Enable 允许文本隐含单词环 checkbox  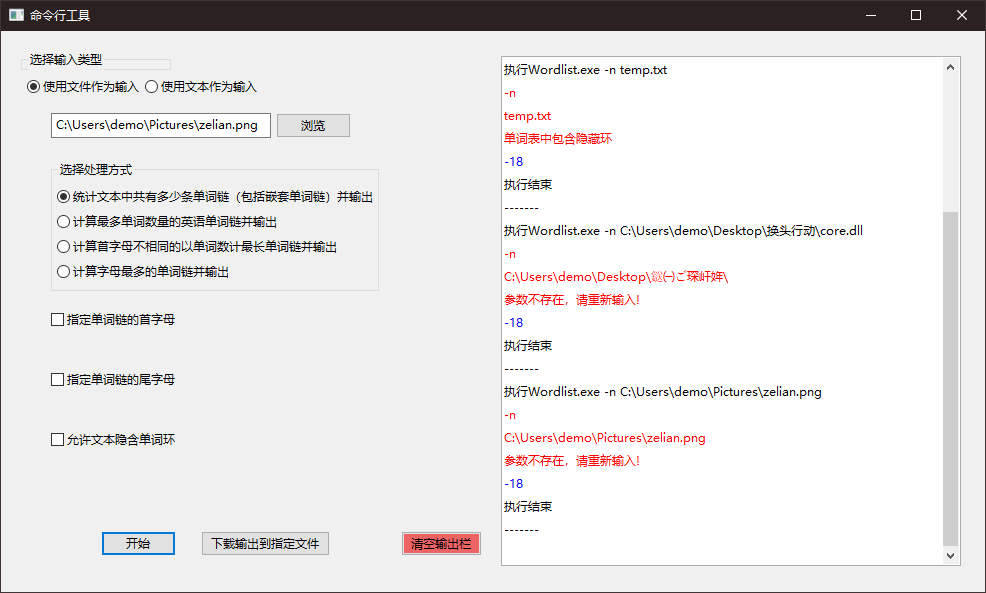click(57, 438)
